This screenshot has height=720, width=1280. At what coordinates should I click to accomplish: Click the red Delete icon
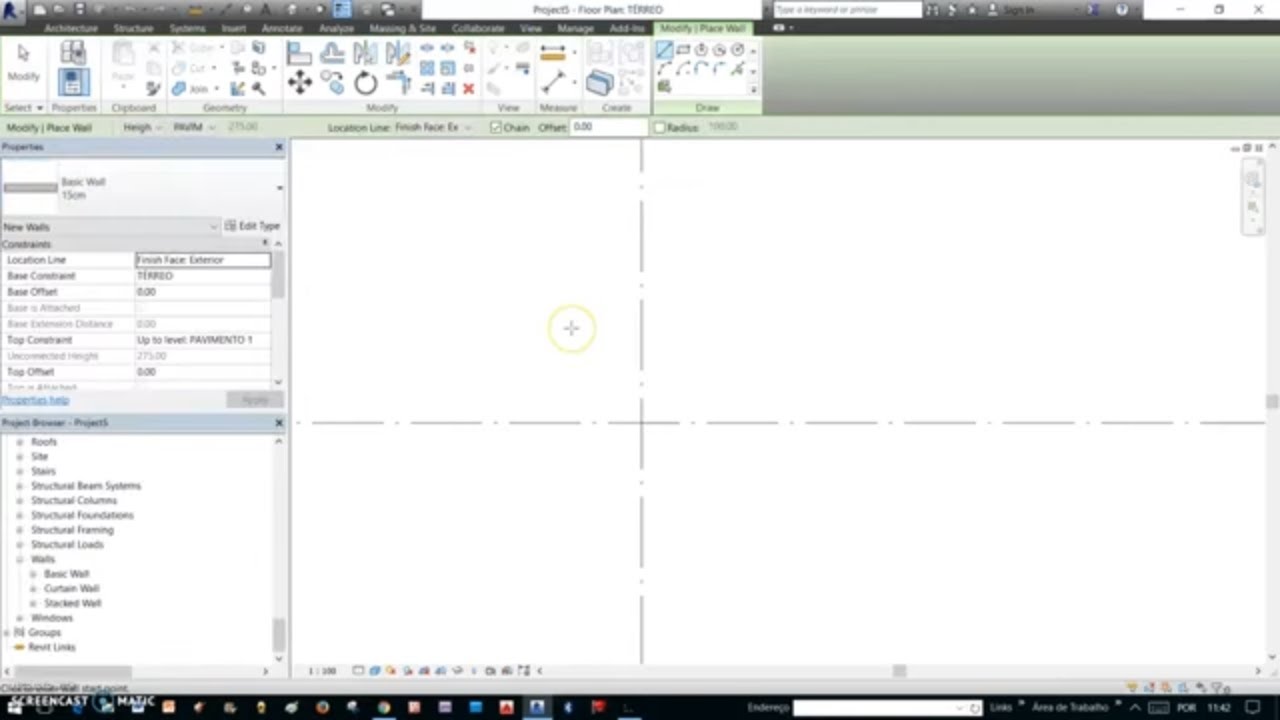click(x=468, y=89)
